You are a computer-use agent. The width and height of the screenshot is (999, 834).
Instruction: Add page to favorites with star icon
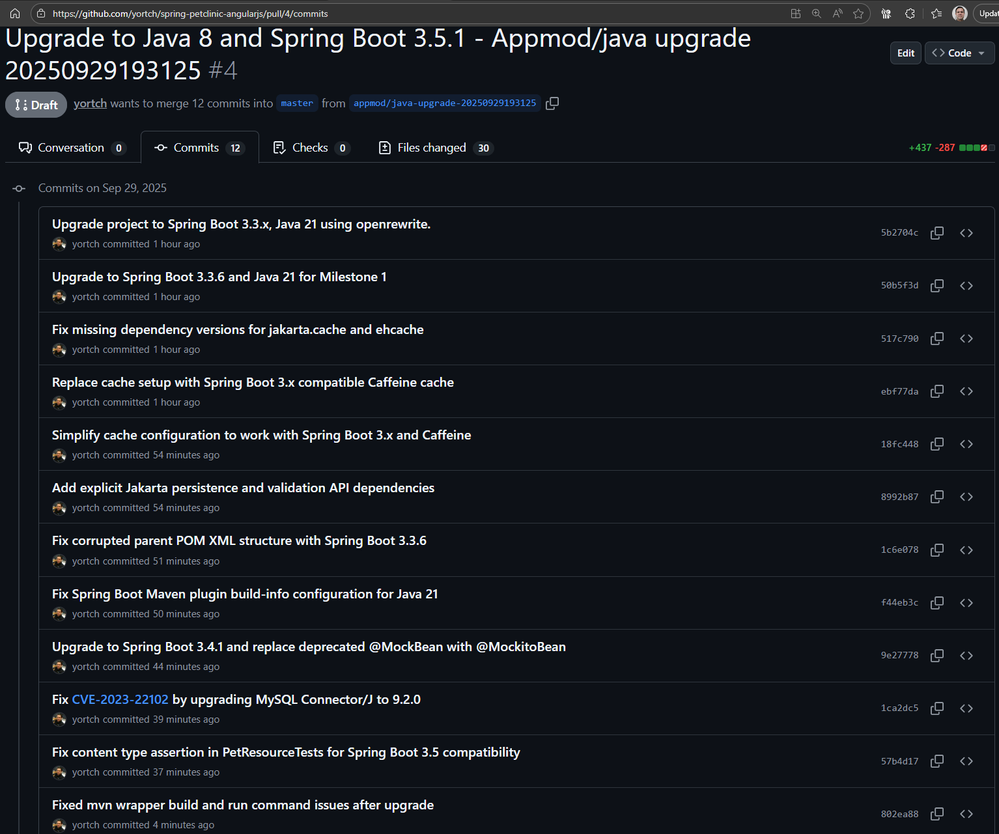[x=858, y=13]
